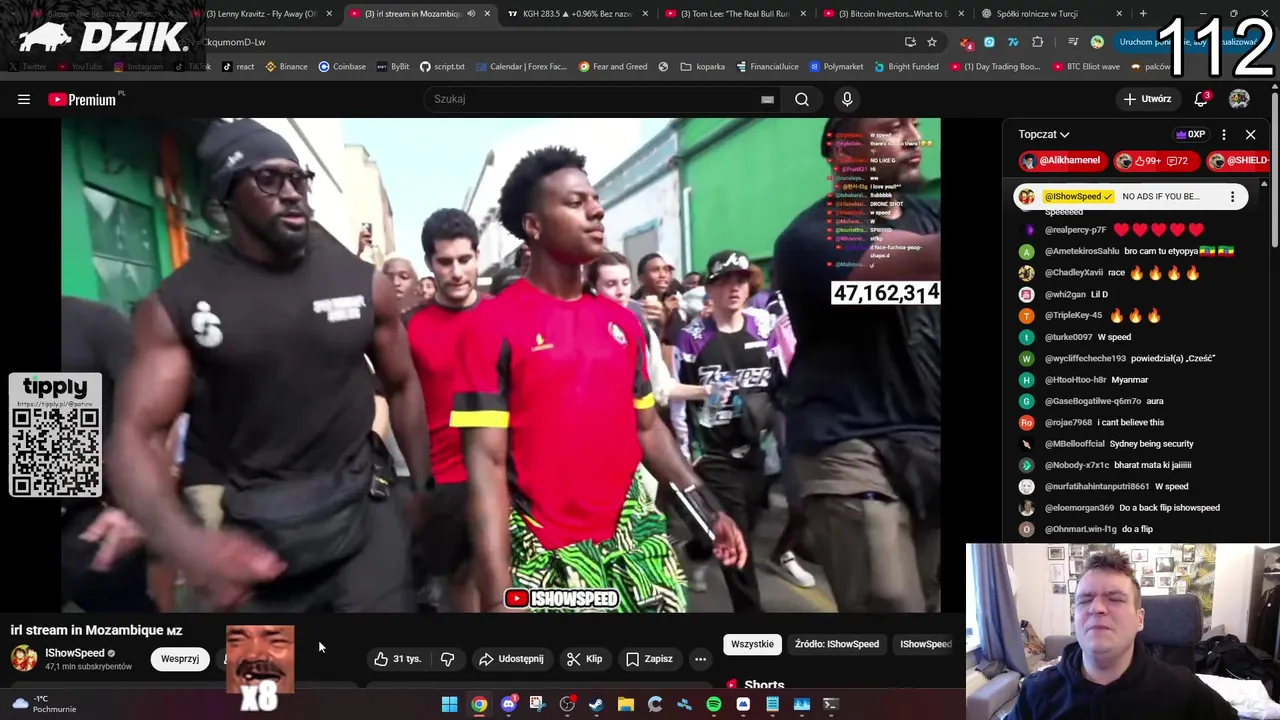Open the BTC Elliot wave bookmark
Viewport: 1280px width, 720px height.
point(1085,67)
